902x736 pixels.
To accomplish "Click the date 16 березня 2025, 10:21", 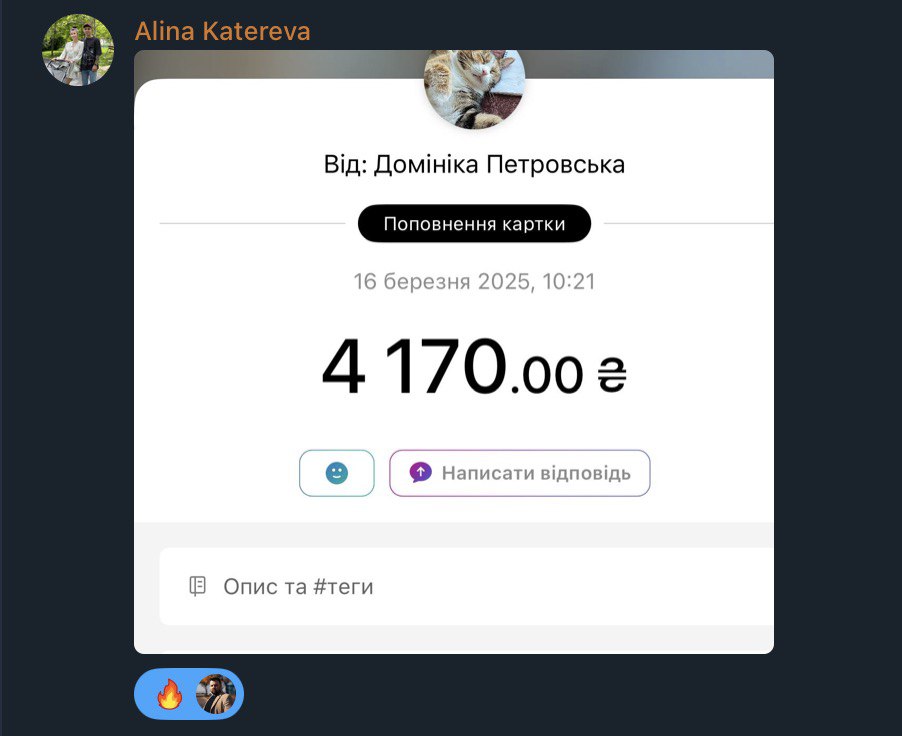I will 475,281.
